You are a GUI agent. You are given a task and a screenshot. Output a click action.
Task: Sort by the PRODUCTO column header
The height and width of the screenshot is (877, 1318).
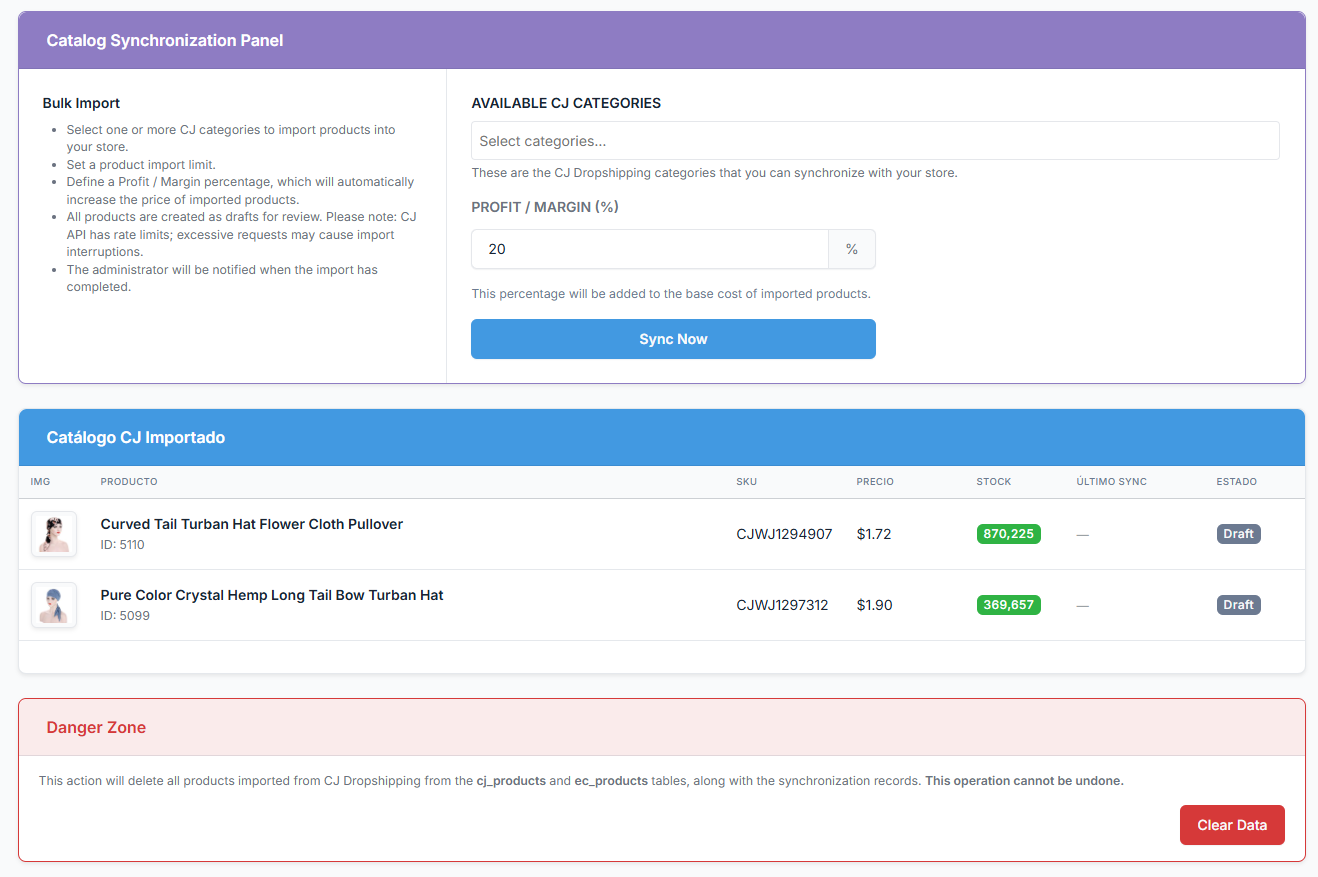(129, 482)
